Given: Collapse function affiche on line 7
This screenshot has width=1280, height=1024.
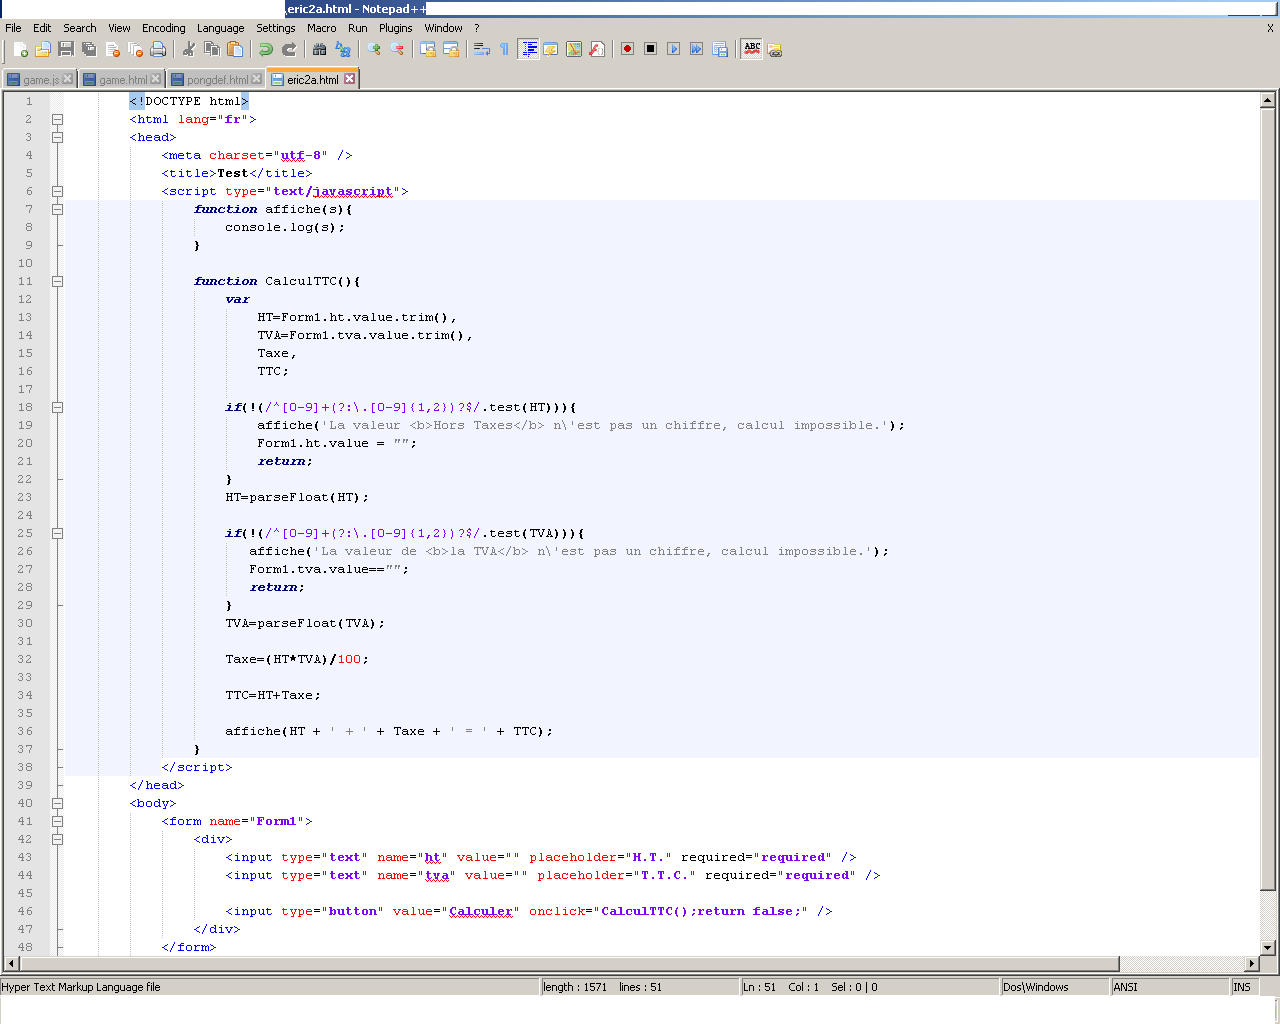Looking at the screenshot, I should [57, 209].
